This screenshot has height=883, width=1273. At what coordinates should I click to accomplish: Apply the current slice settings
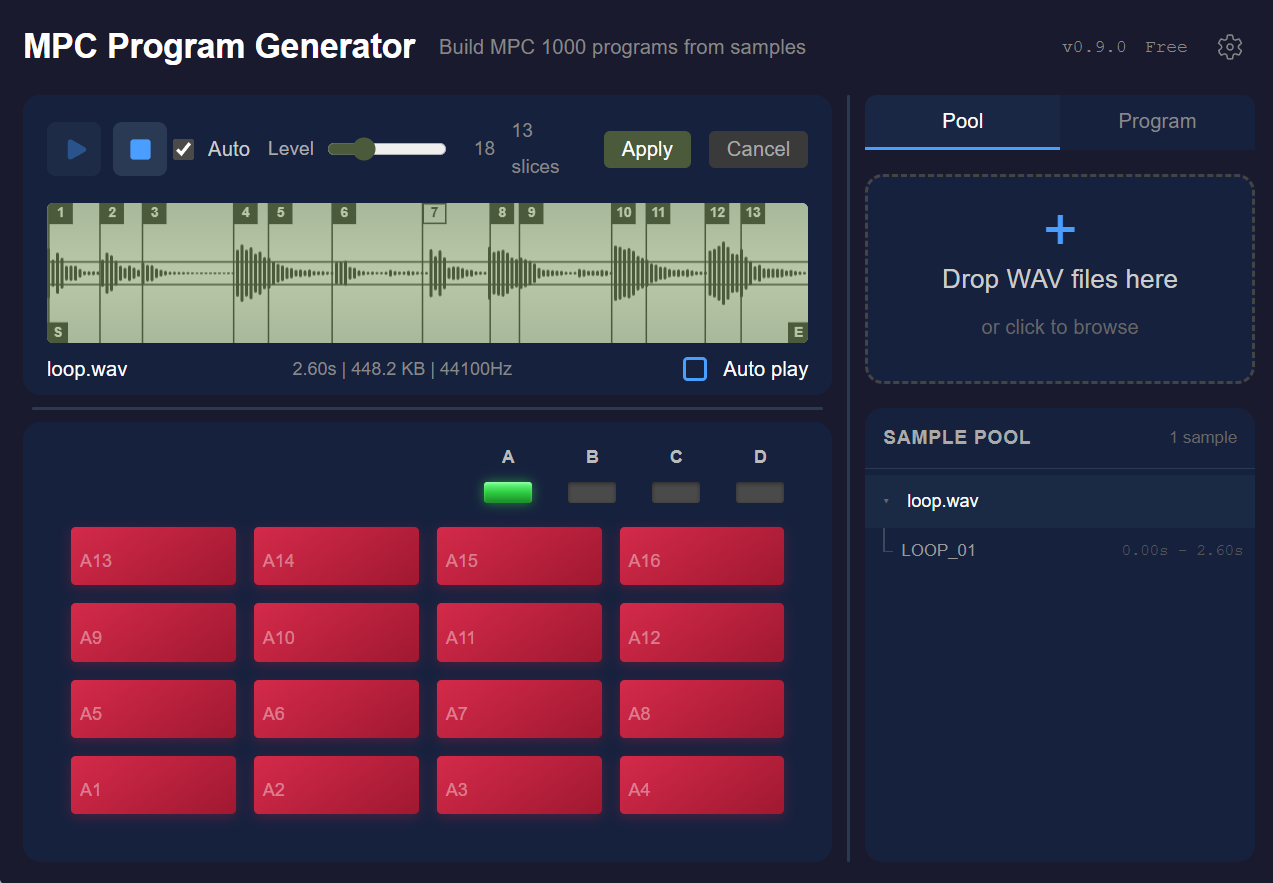646,148
